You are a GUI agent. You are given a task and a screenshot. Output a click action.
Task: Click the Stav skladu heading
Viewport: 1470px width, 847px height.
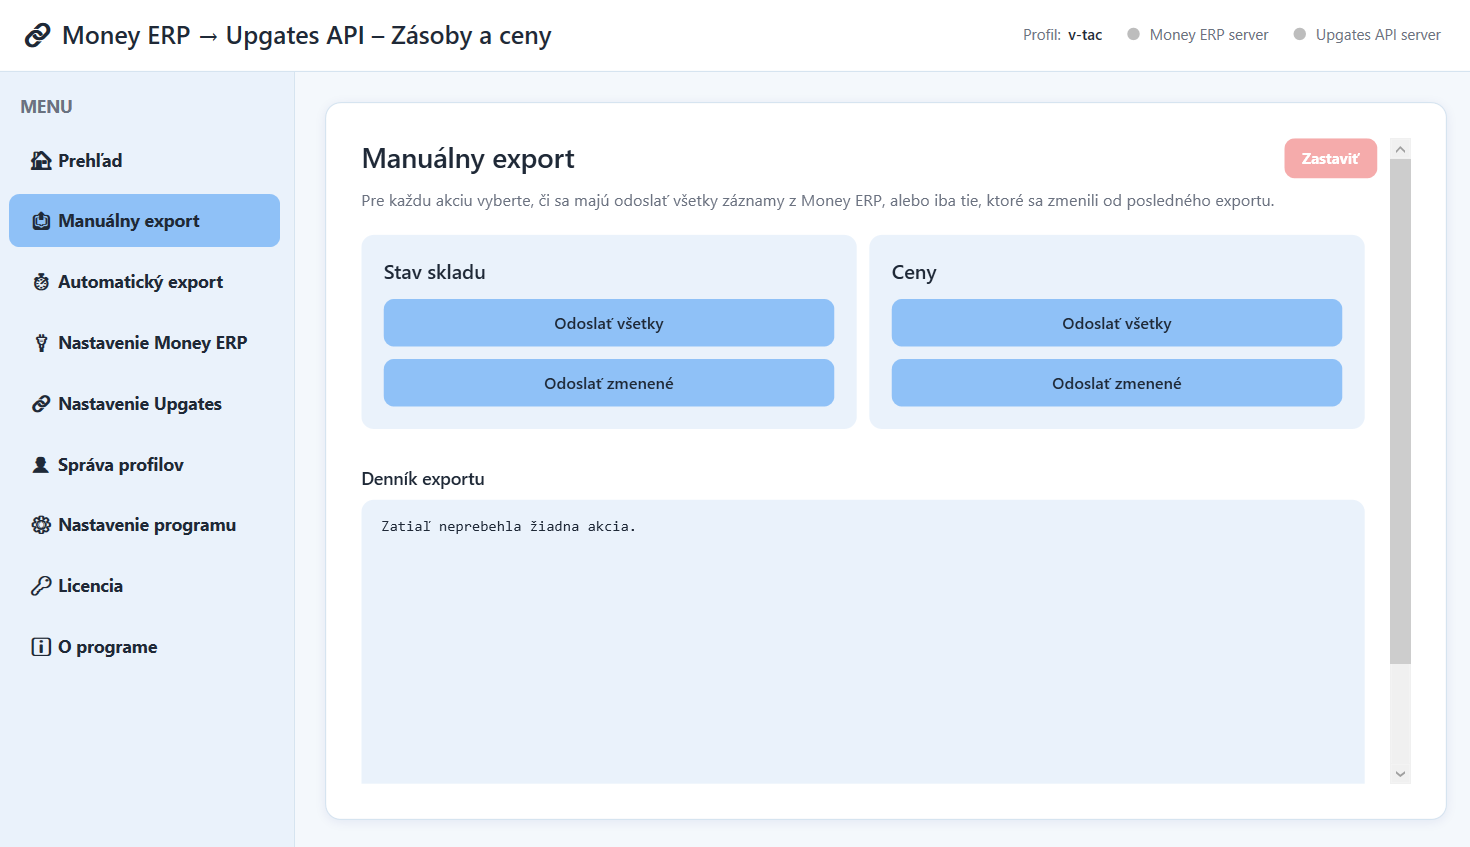pos(435,272)
